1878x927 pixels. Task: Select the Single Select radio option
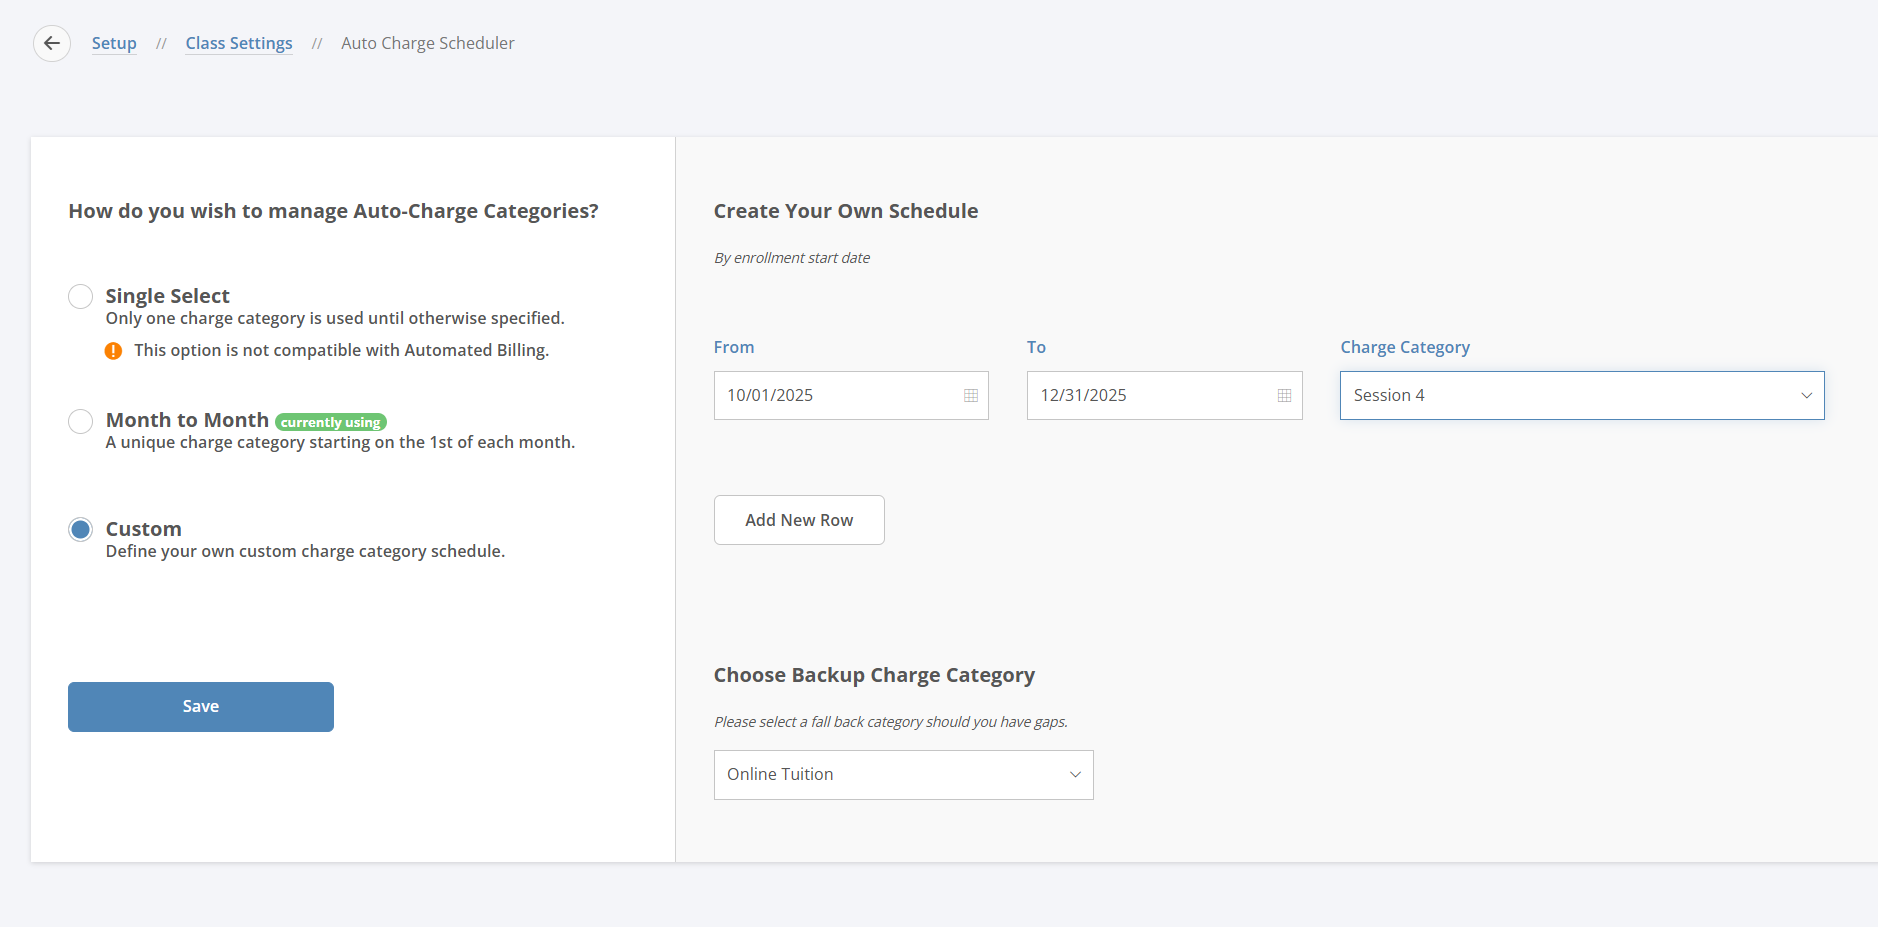[x=81, y=297]
